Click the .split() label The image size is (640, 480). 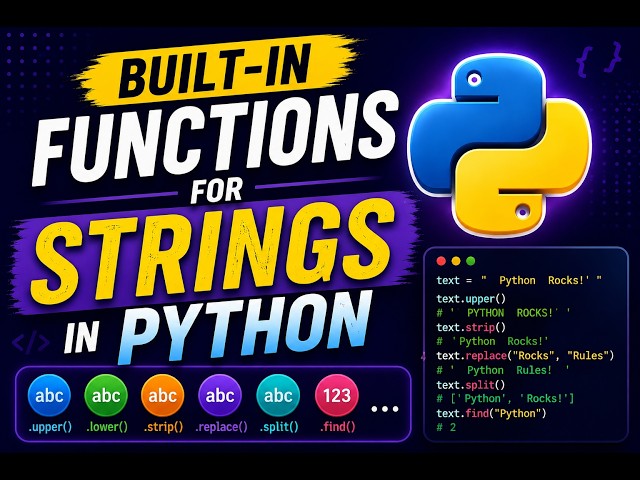point(279,427)
